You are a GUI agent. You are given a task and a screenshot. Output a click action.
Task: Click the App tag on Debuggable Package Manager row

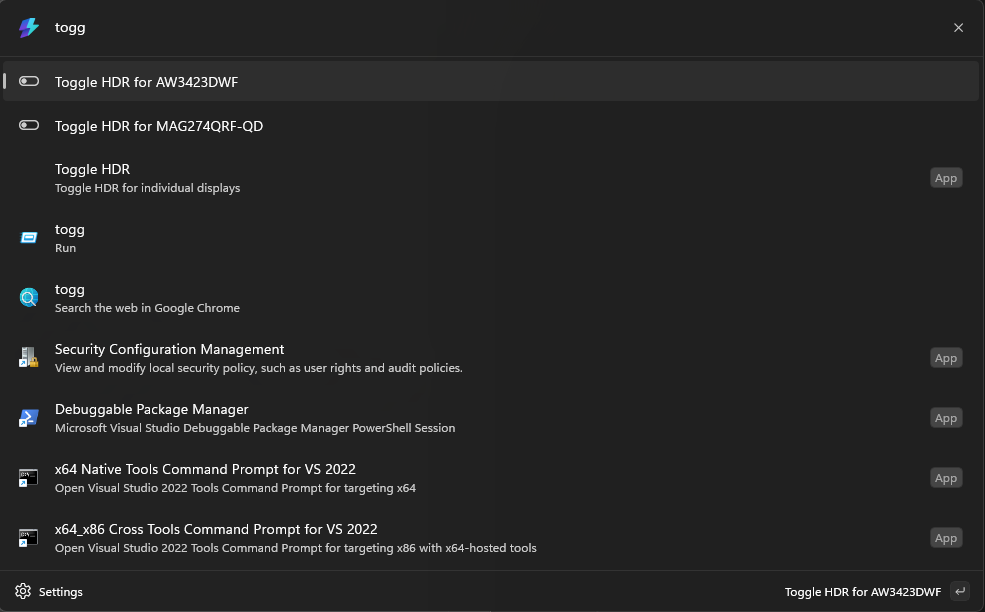tap(945, 418)
